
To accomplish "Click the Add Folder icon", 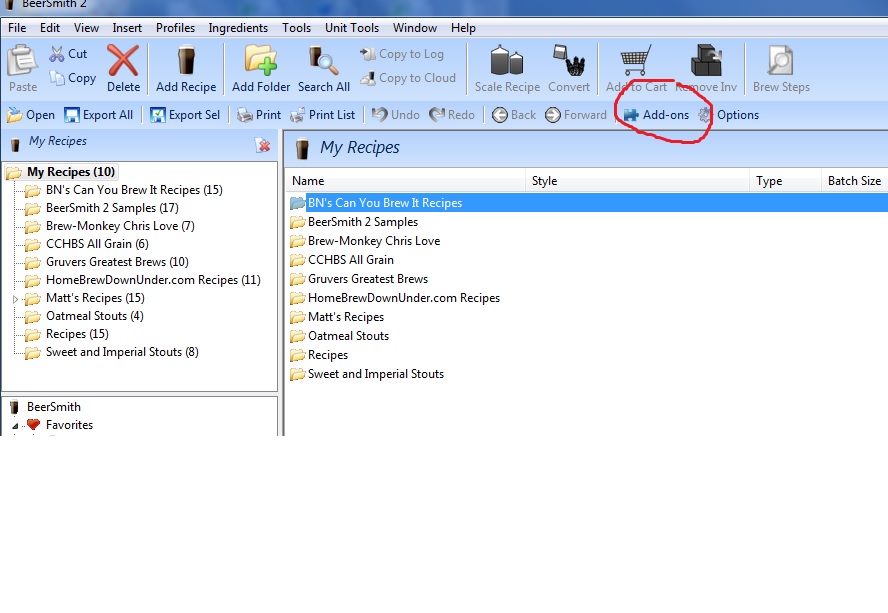I will [x=261, y=61].
